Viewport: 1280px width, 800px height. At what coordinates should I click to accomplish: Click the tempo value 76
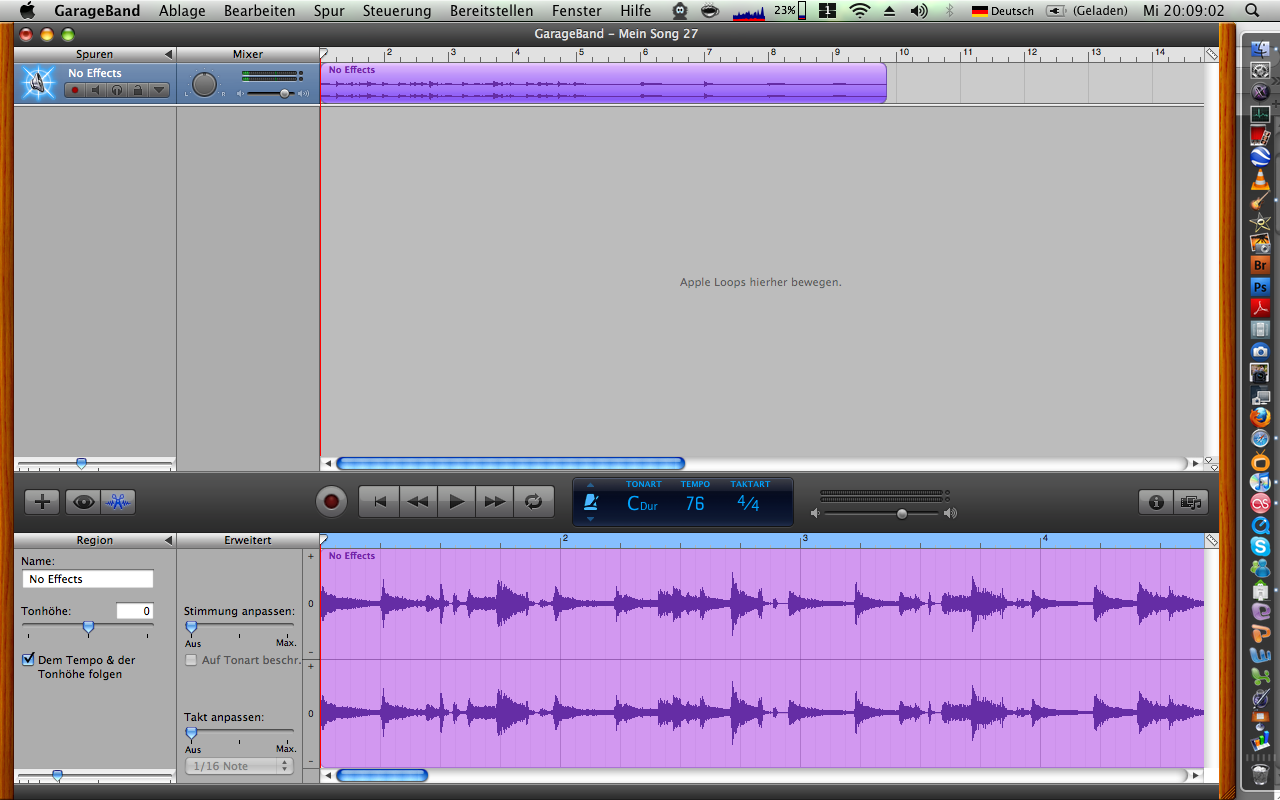pos(695,503)
